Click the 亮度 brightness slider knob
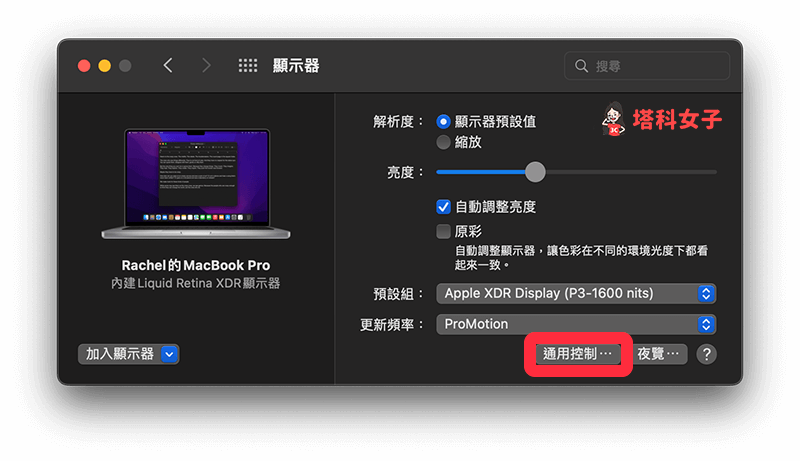The width and height of the screenshot is (800, 461). (x=535, y=172)
